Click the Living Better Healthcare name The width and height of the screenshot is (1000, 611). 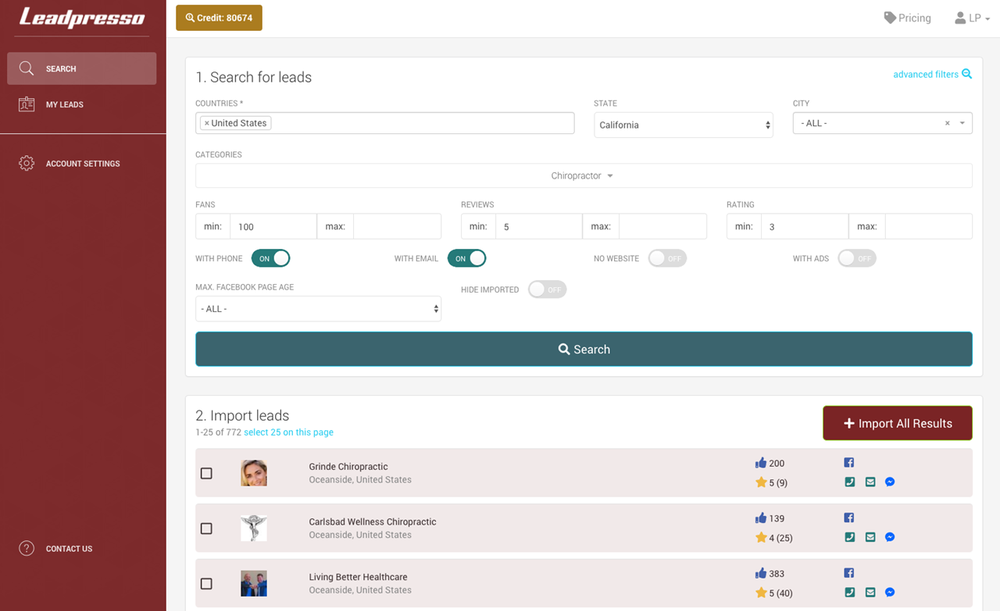pyautogui.click(x=358, y=577)
